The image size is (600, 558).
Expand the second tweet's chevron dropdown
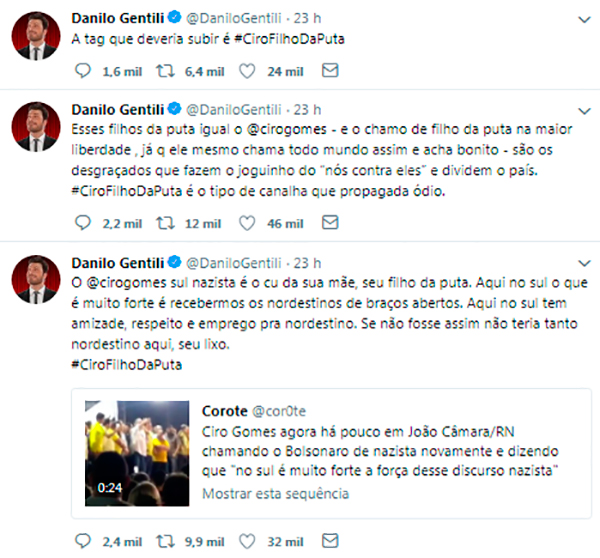(x=584, y=111)
